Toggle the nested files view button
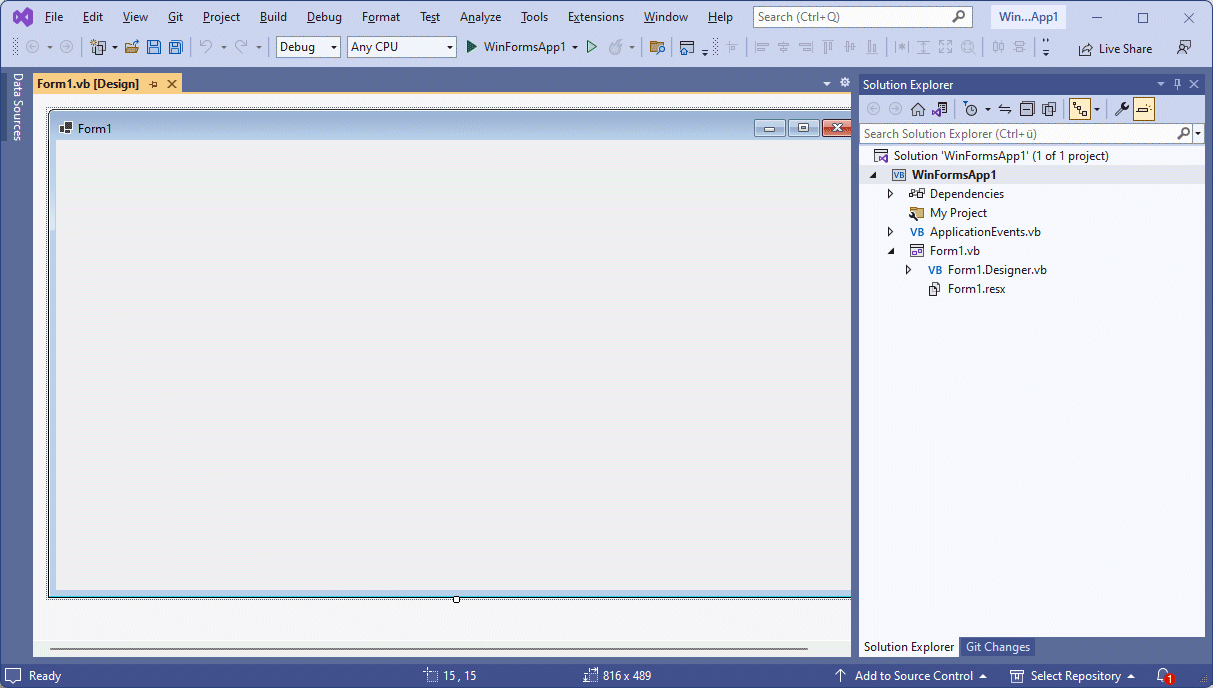 (x=1080, y=109)
